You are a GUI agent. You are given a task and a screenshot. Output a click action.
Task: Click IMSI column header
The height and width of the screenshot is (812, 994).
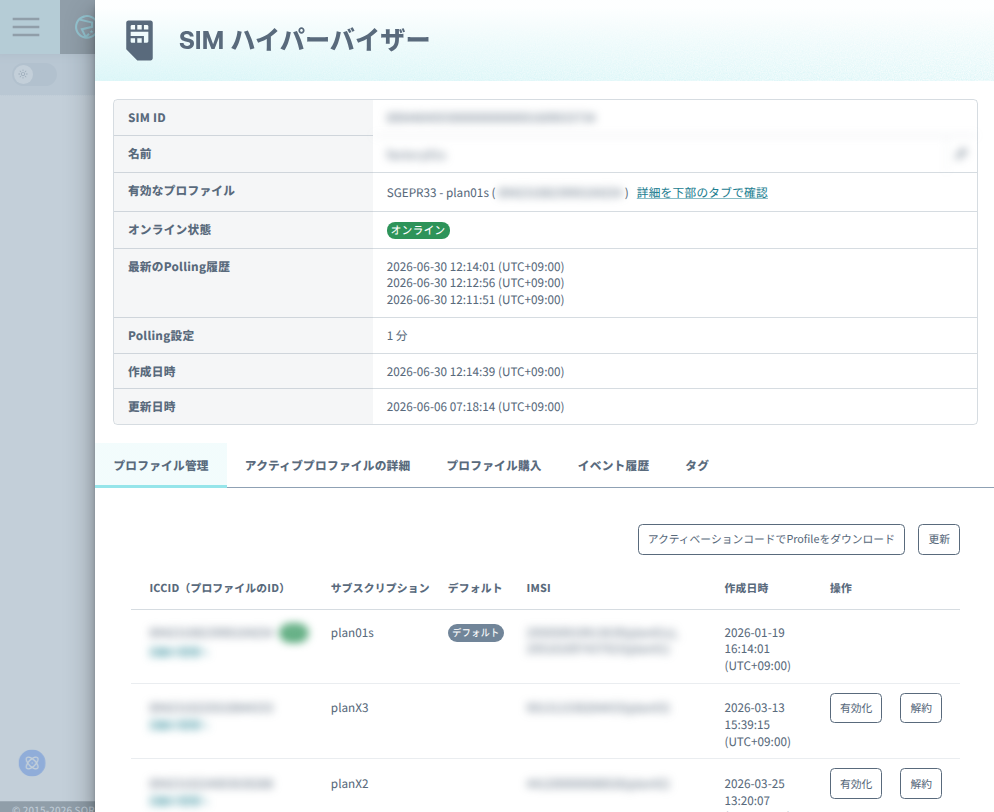point(538,588)
